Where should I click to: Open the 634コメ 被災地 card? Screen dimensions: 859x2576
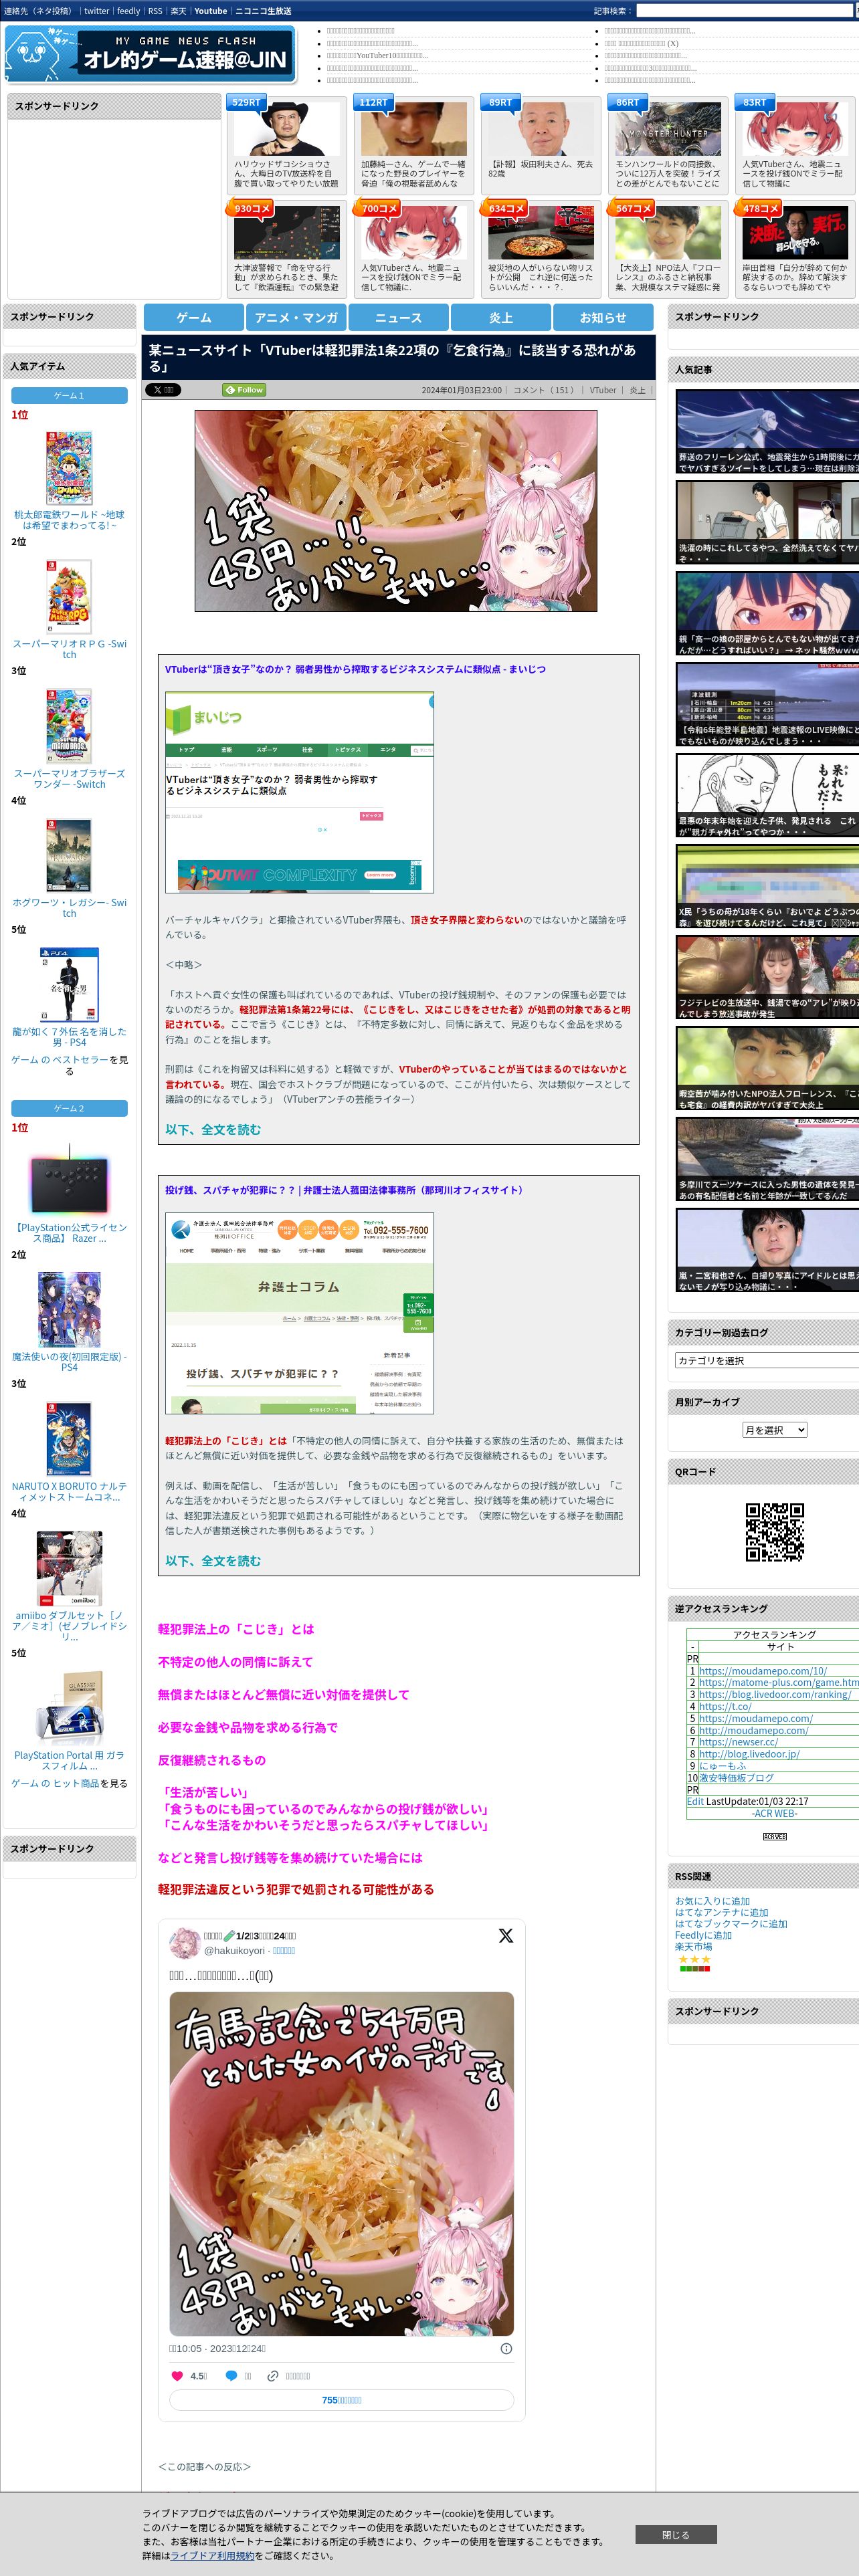point(540,248)
